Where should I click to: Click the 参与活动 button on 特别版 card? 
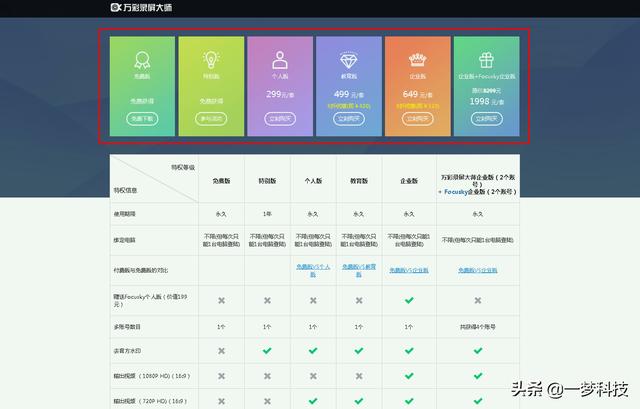(x=211, y=119)
